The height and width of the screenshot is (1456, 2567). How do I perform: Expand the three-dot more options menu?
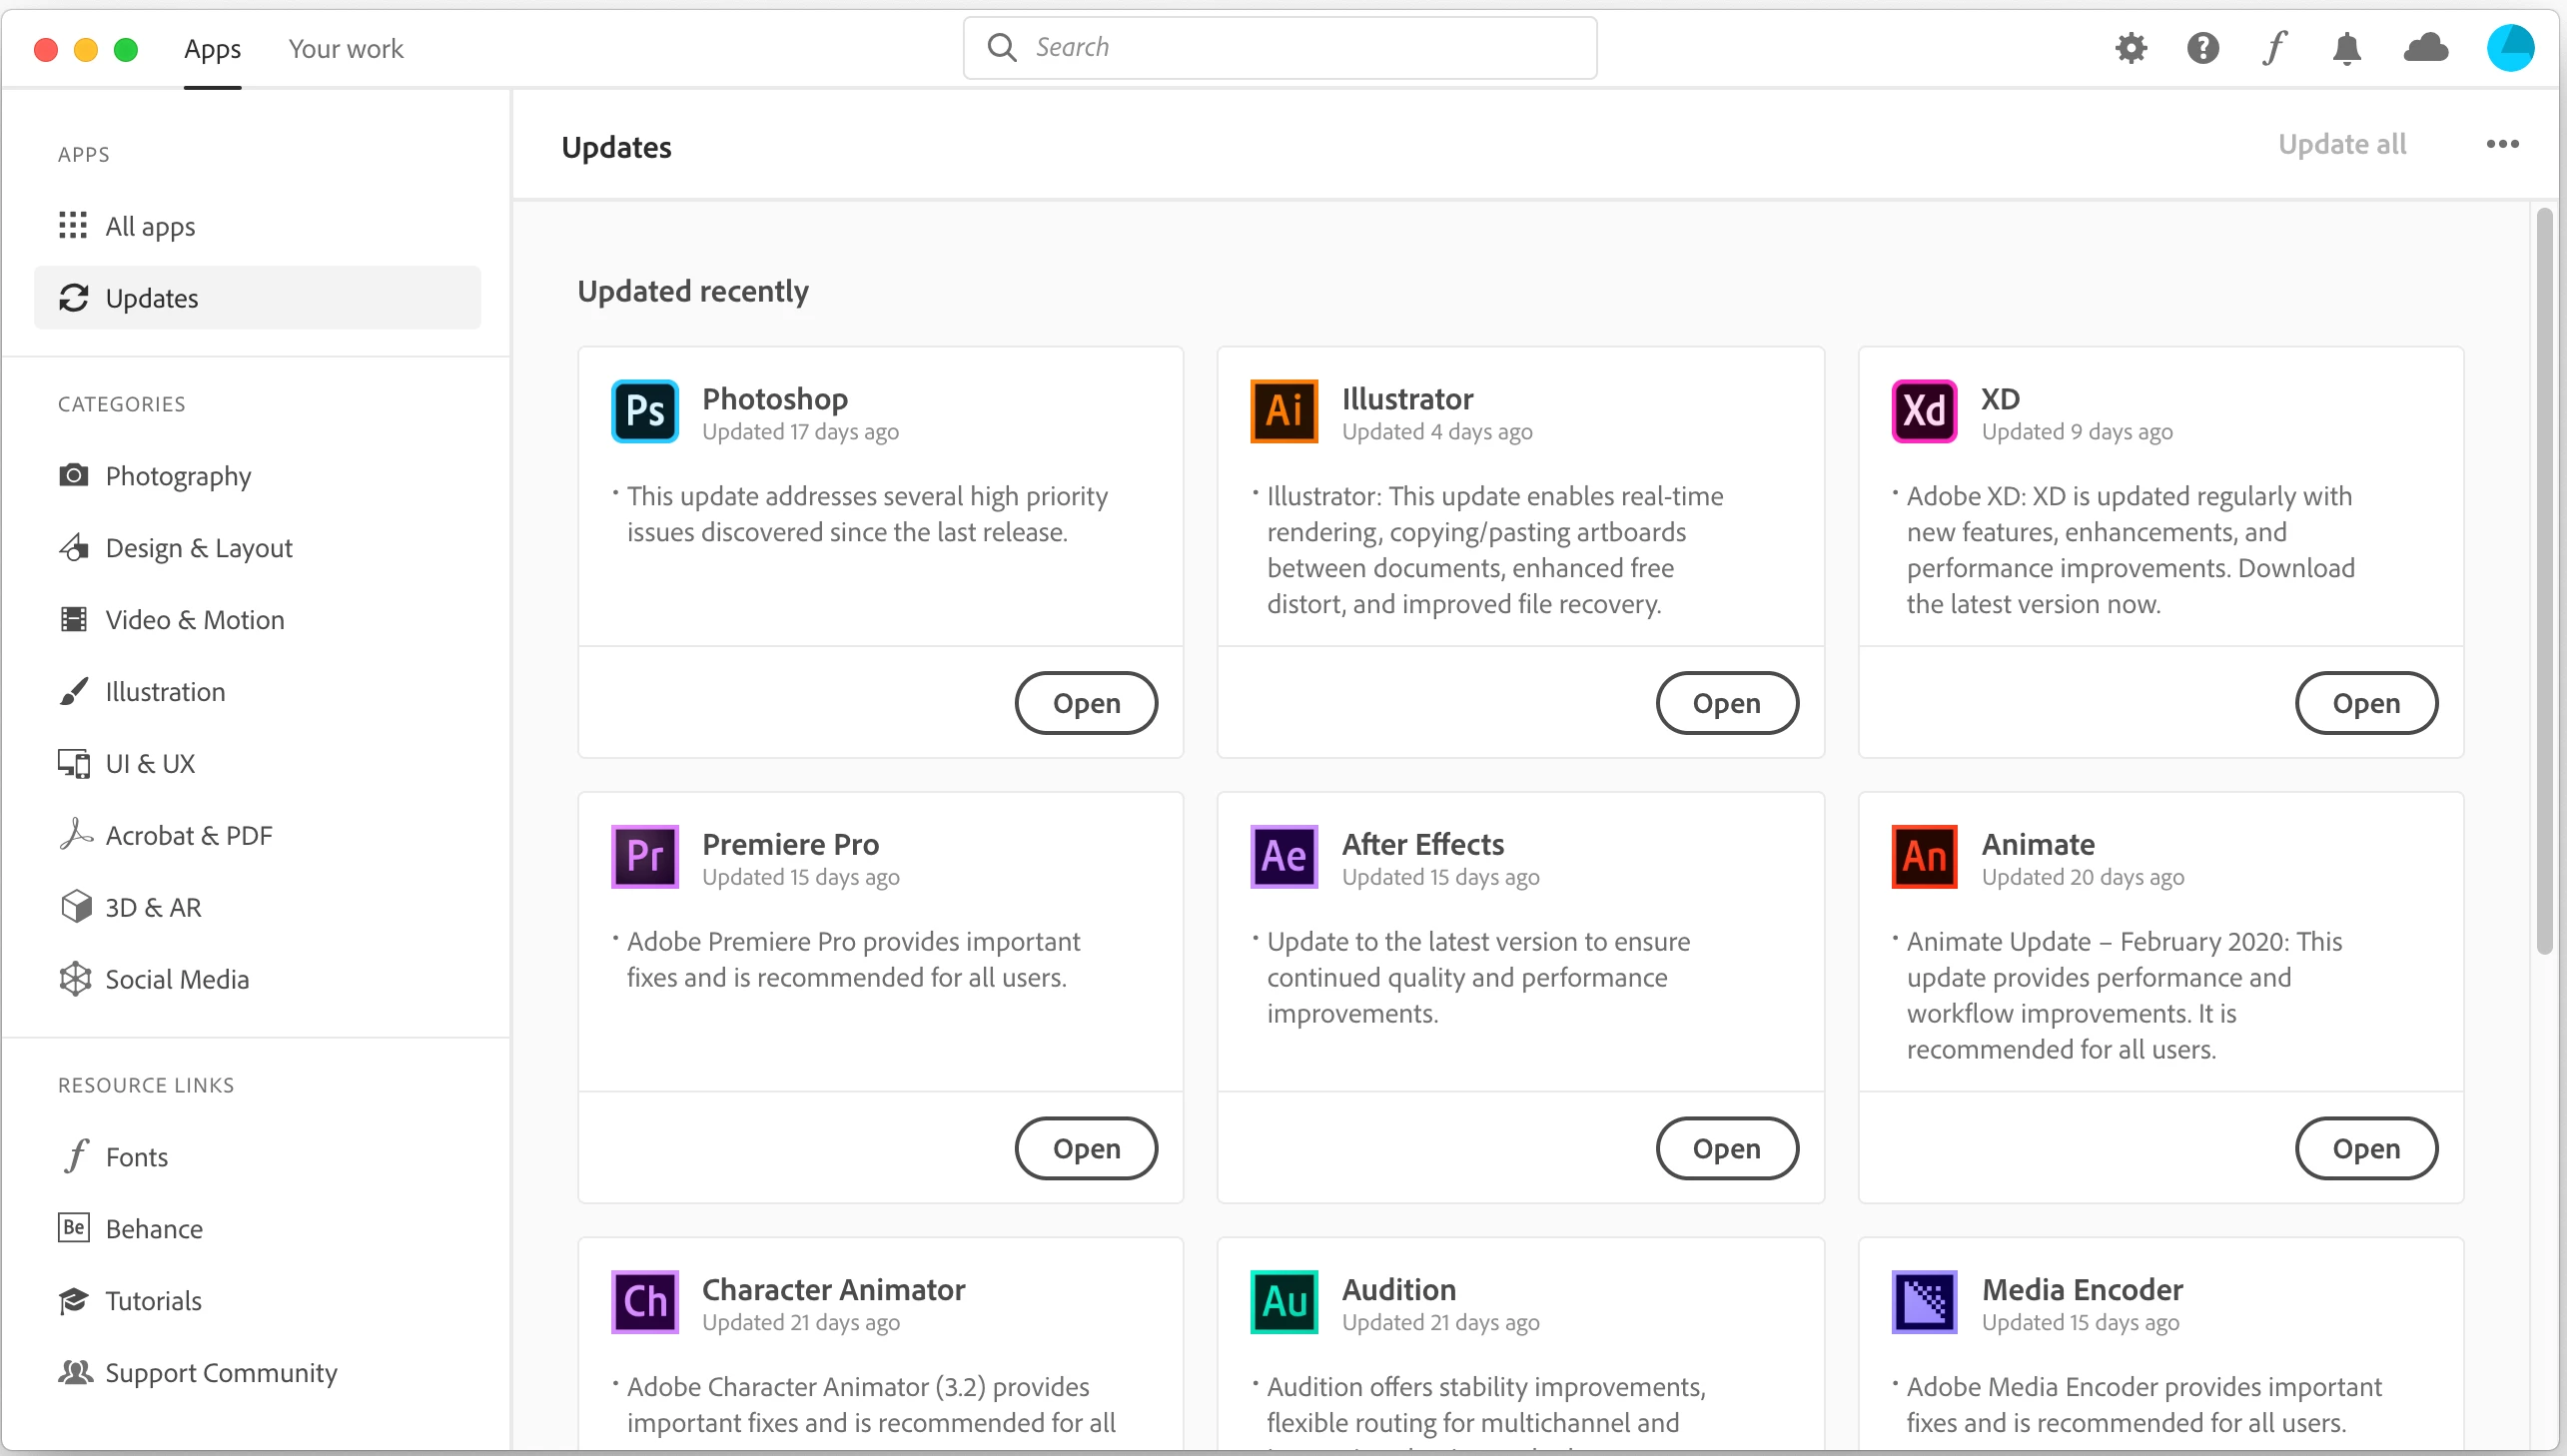[2502, 145]
